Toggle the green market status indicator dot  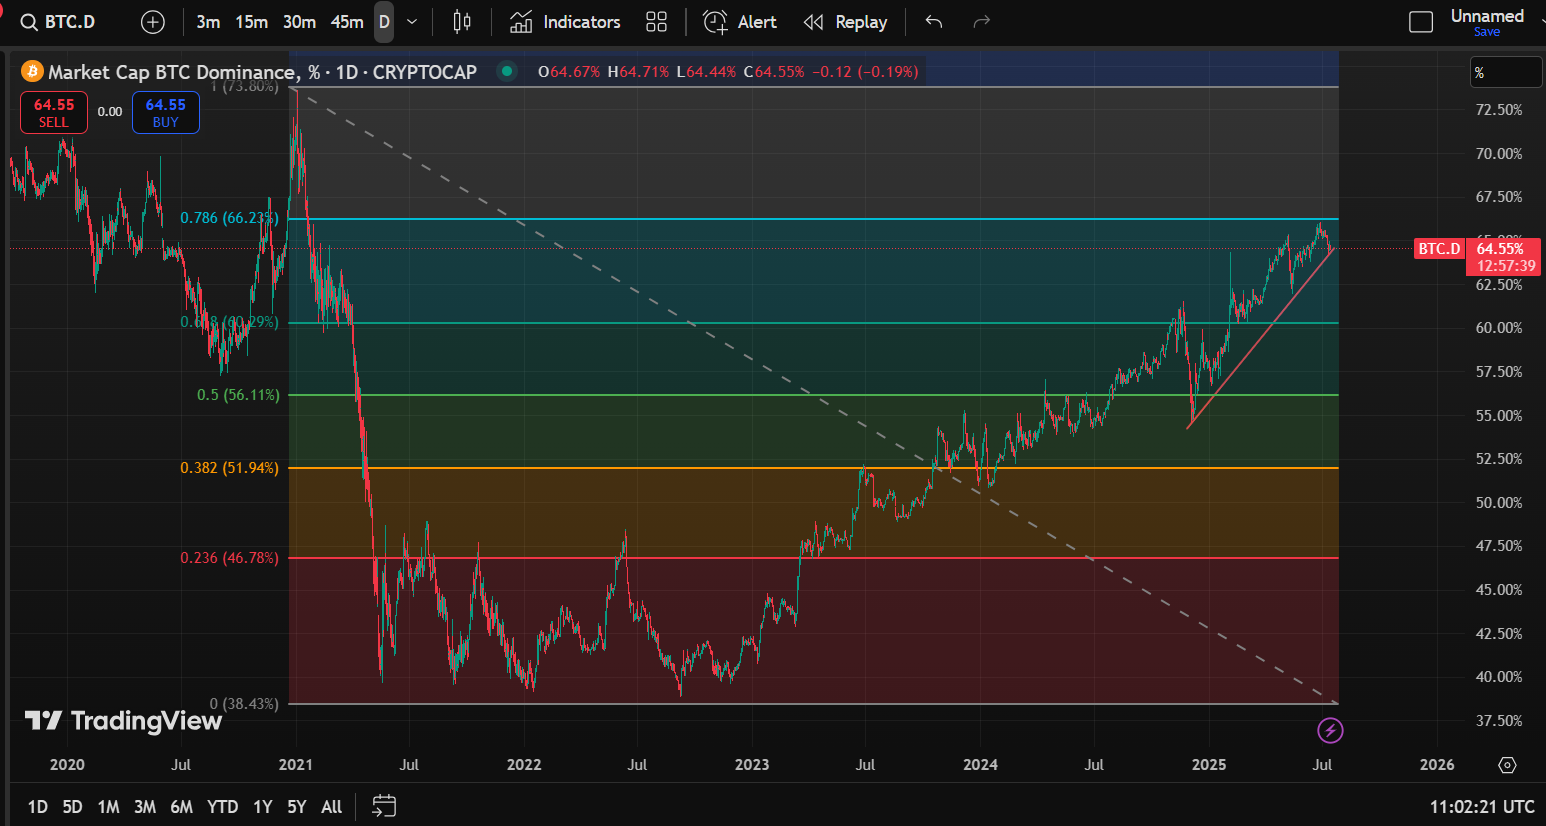coord(507,71)
